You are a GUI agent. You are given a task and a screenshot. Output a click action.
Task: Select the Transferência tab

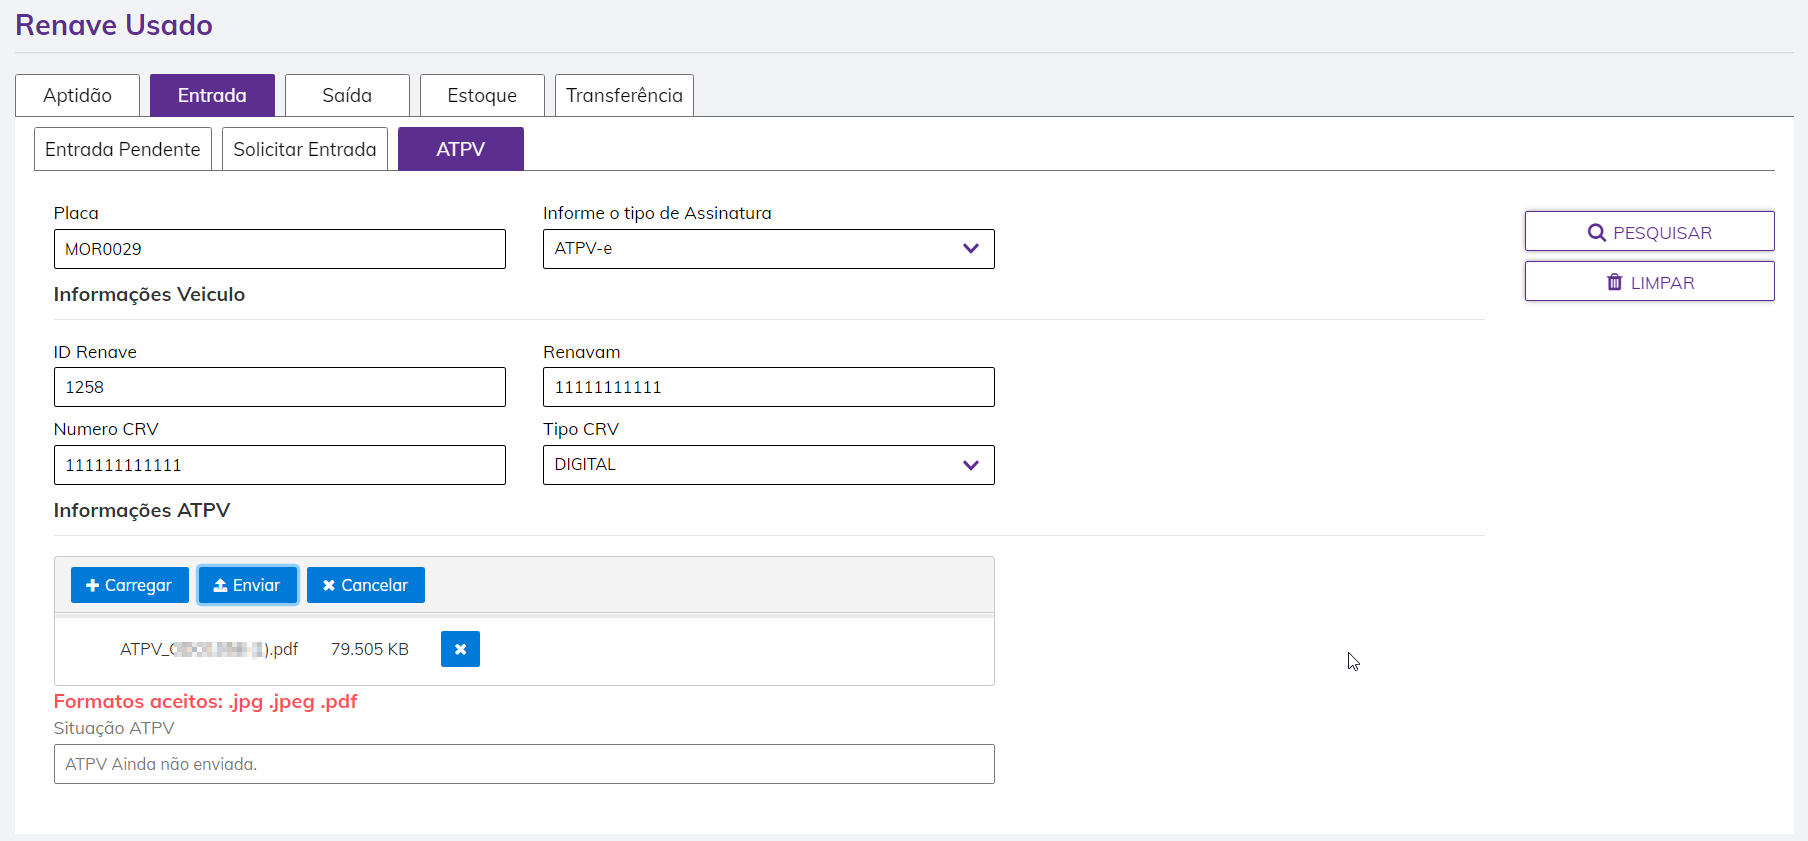(x=624, y=95)
